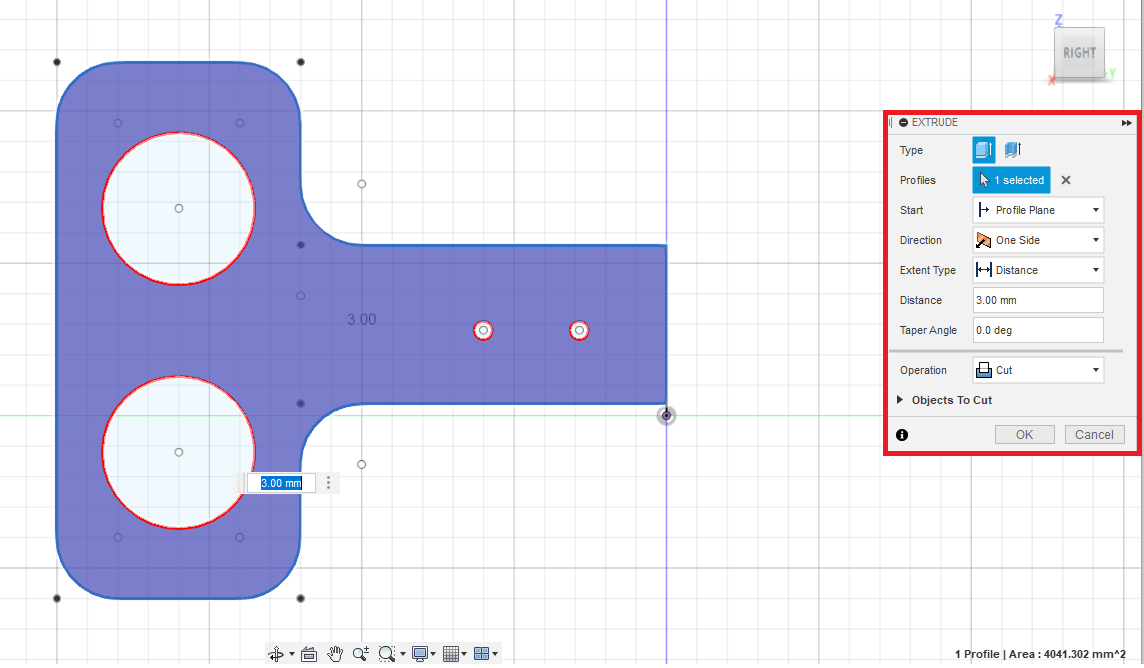Click Cancel in the Extrude dialog
The width and height of the screenshot is (1144, 668).
click(x=1094, y=435)
